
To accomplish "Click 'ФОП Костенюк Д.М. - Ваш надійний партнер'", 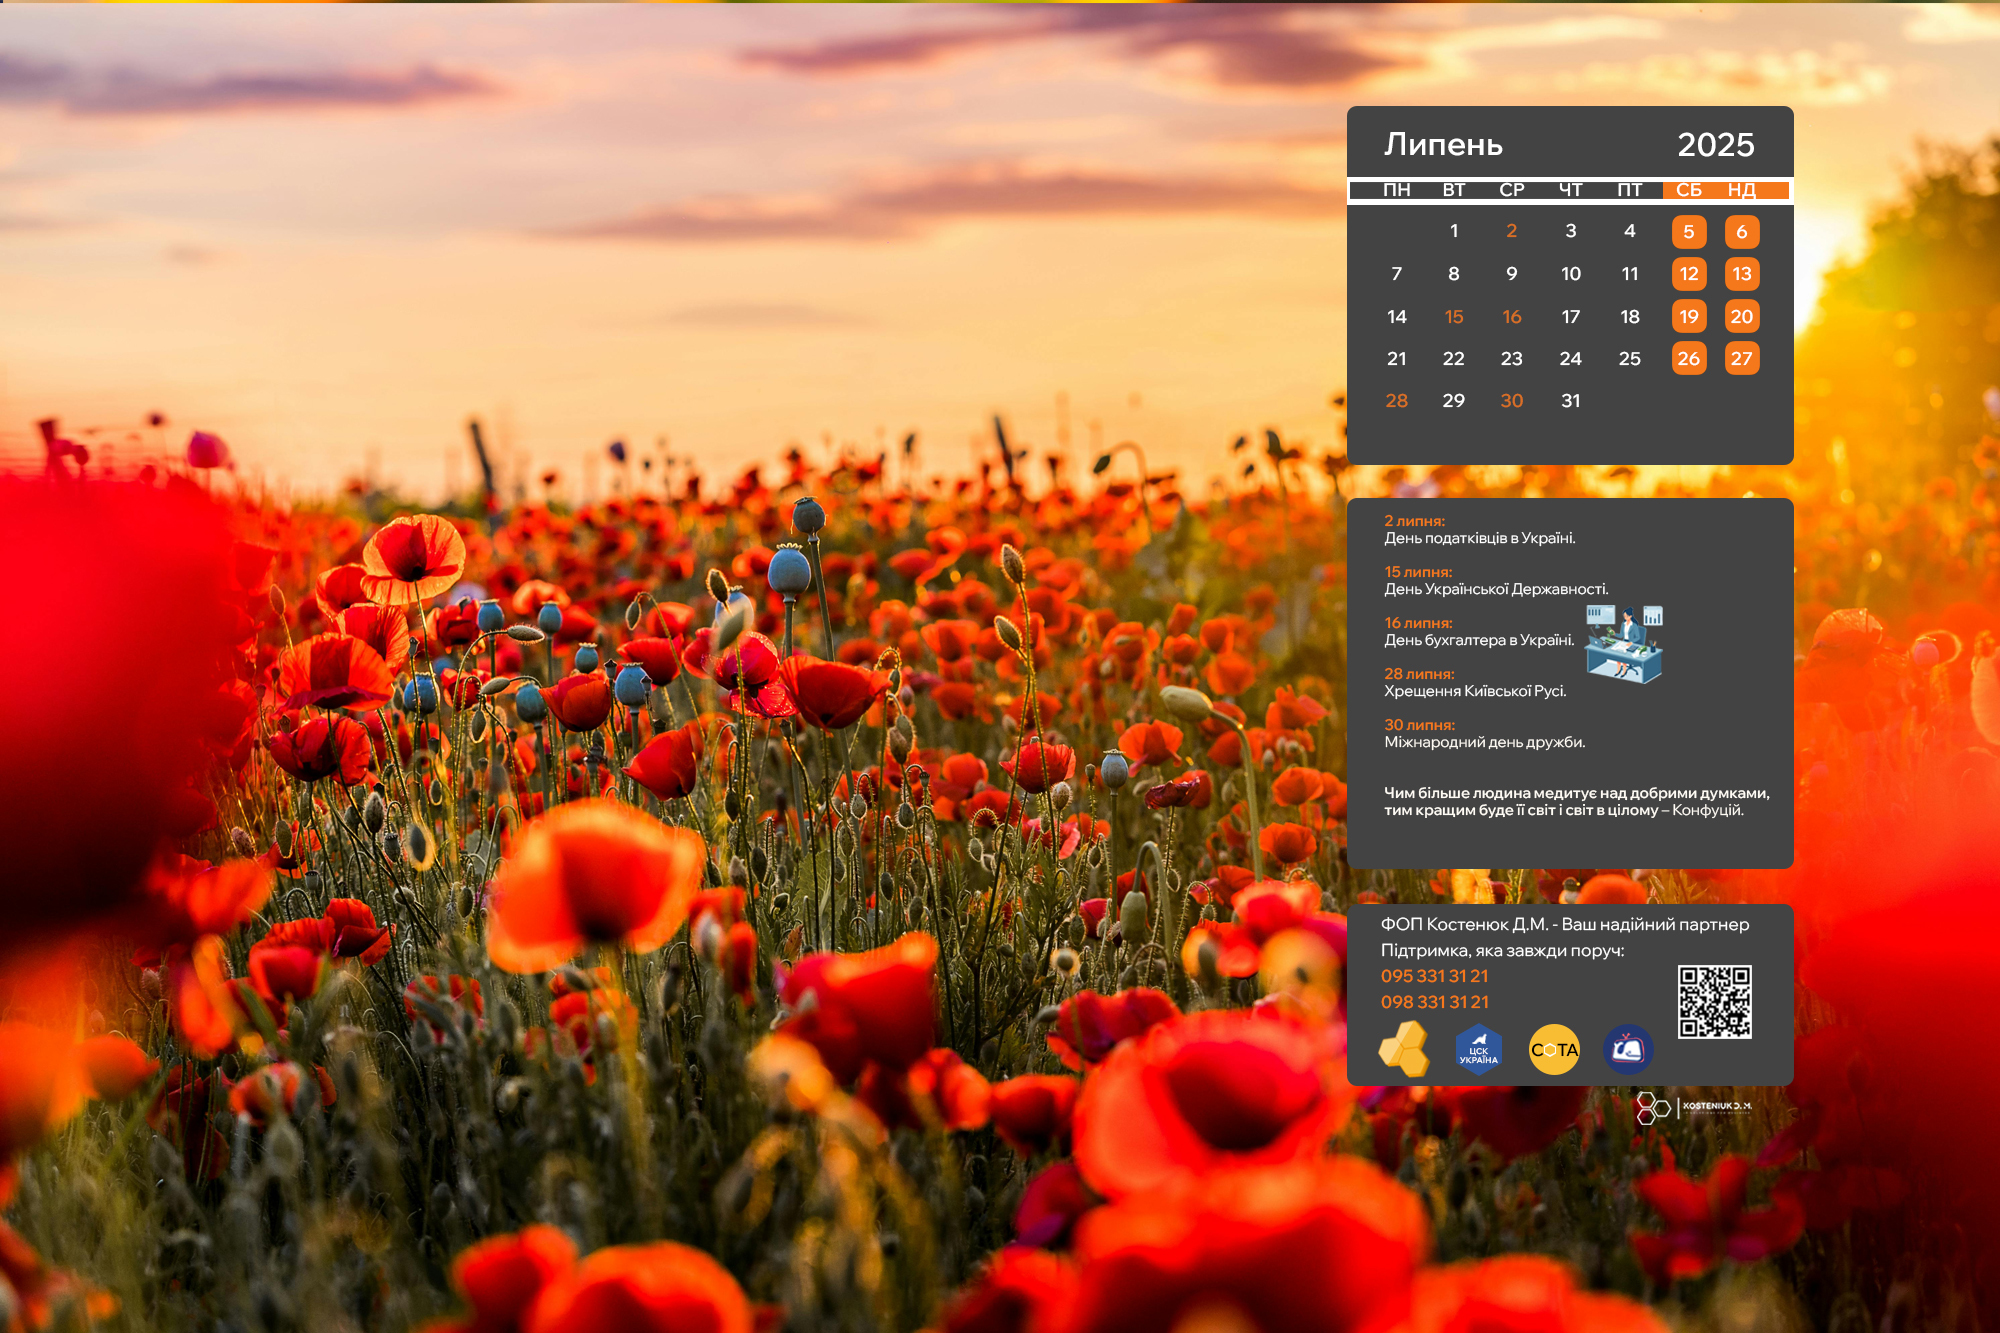I will point(1565,925).
